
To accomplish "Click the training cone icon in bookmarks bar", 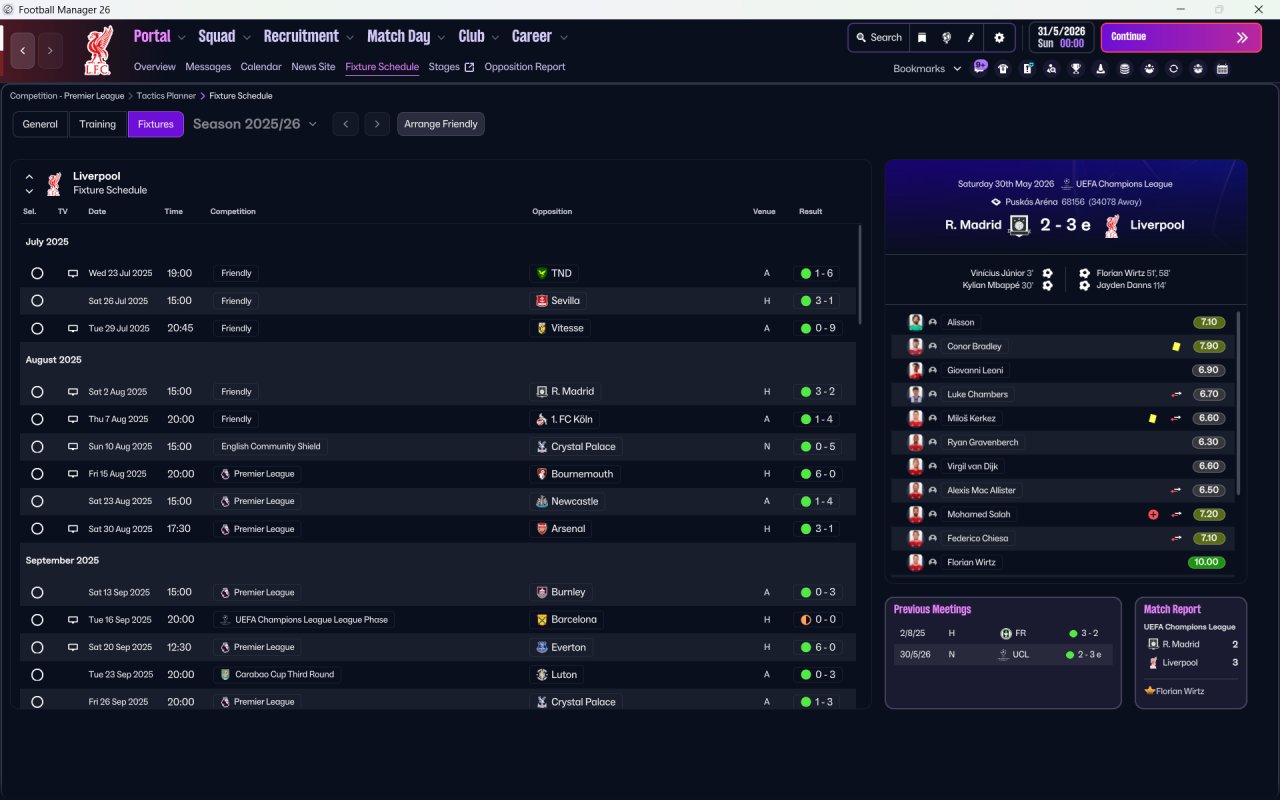I will click(1101, 69).
